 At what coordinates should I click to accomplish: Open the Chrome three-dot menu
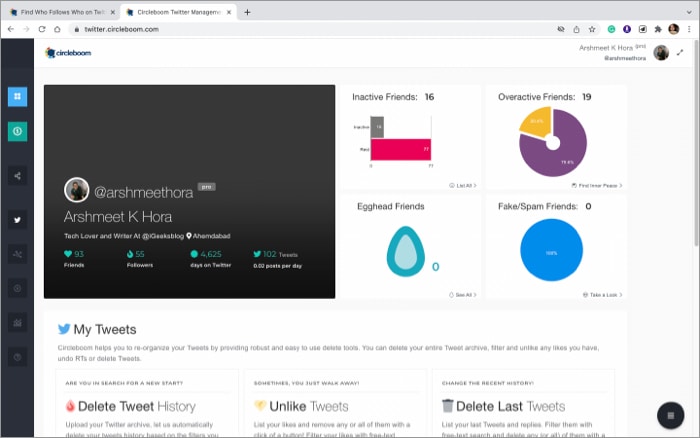689,29
